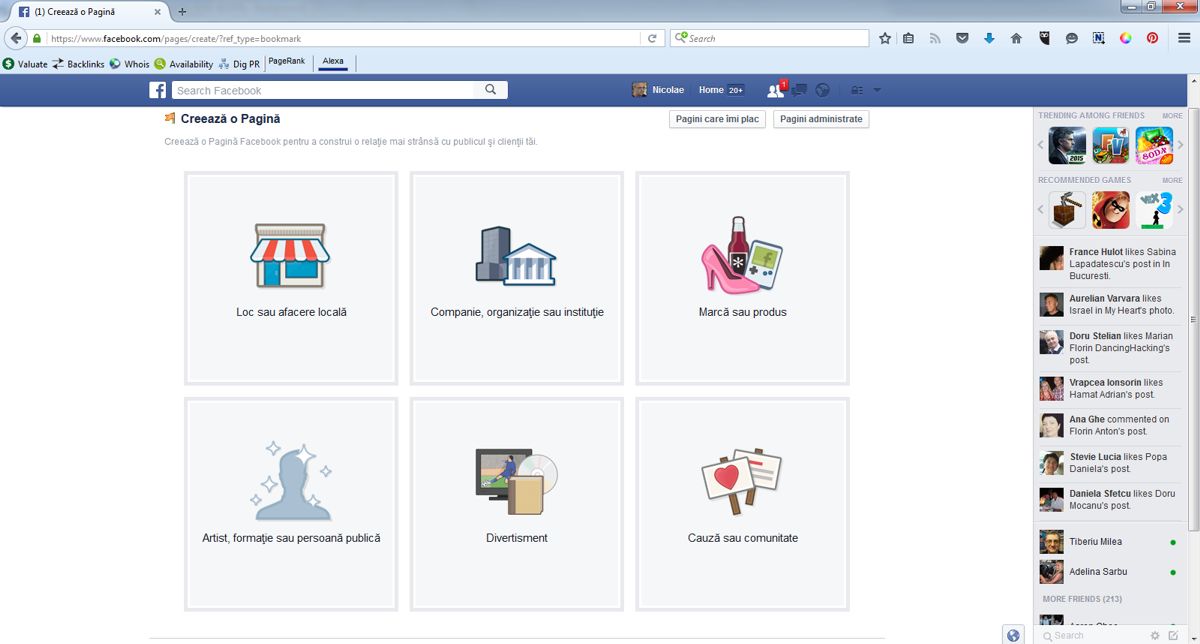Open the Soda game thumbnail

click(x=1154, y=145)
